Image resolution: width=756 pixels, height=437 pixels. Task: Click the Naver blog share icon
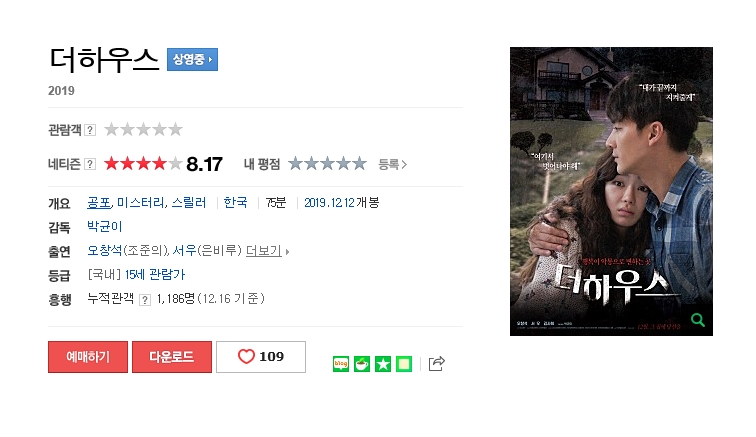341,364
